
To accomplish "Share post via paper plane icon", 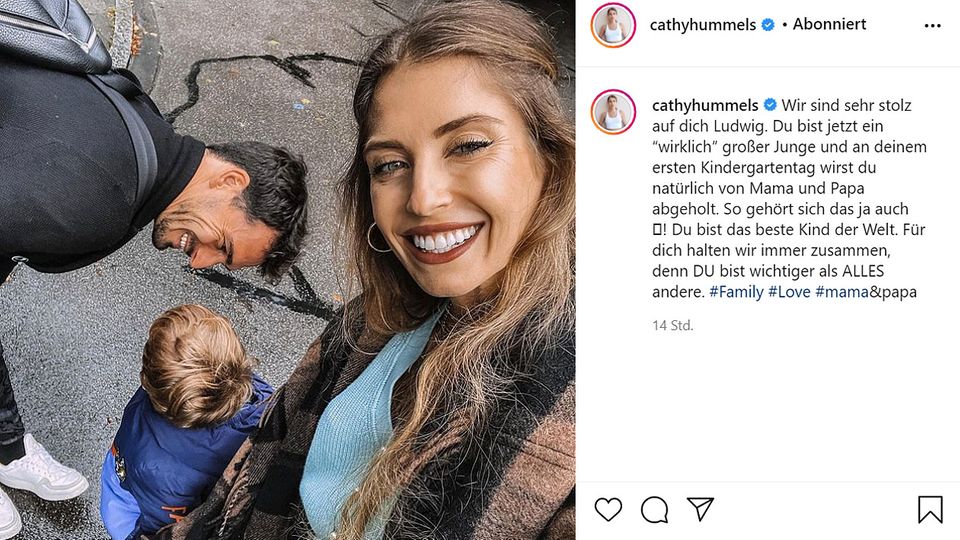I will coord(700,509).
